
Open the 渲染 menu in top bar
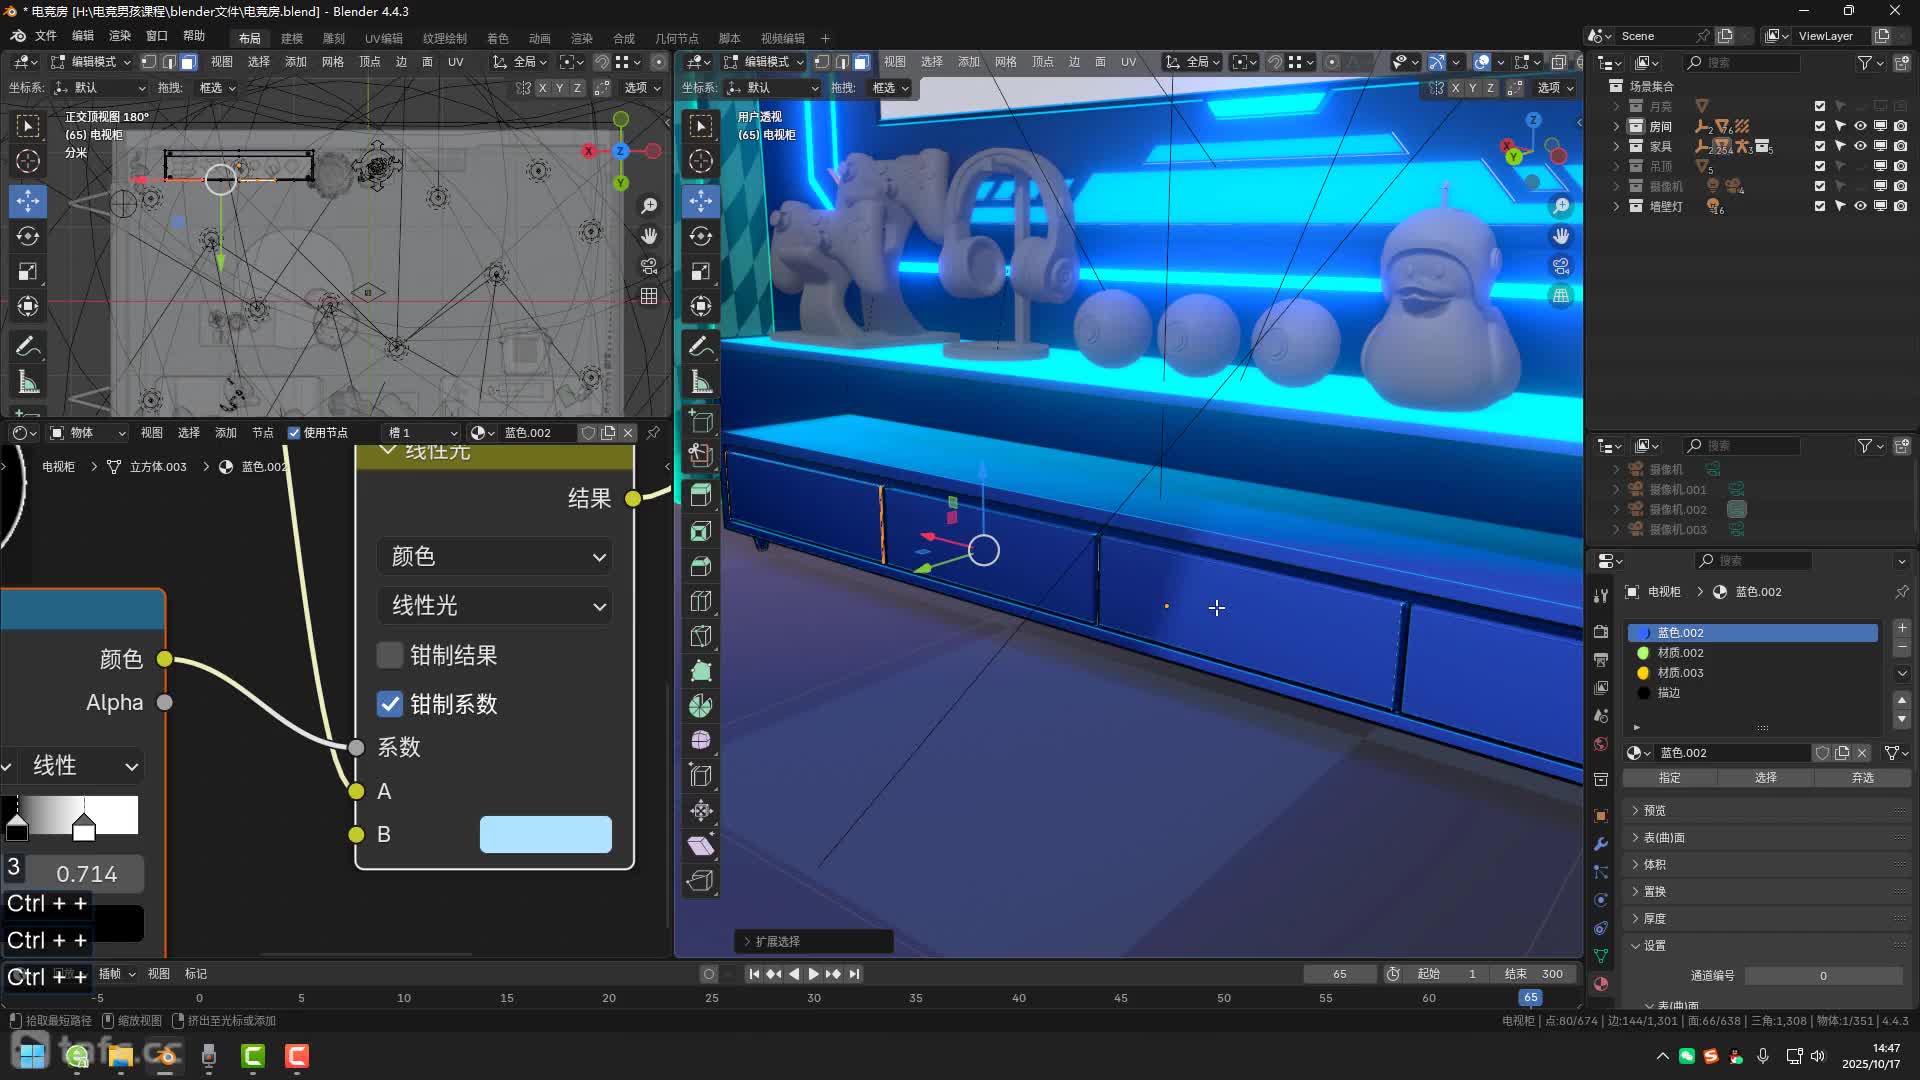tap(120, 36)
